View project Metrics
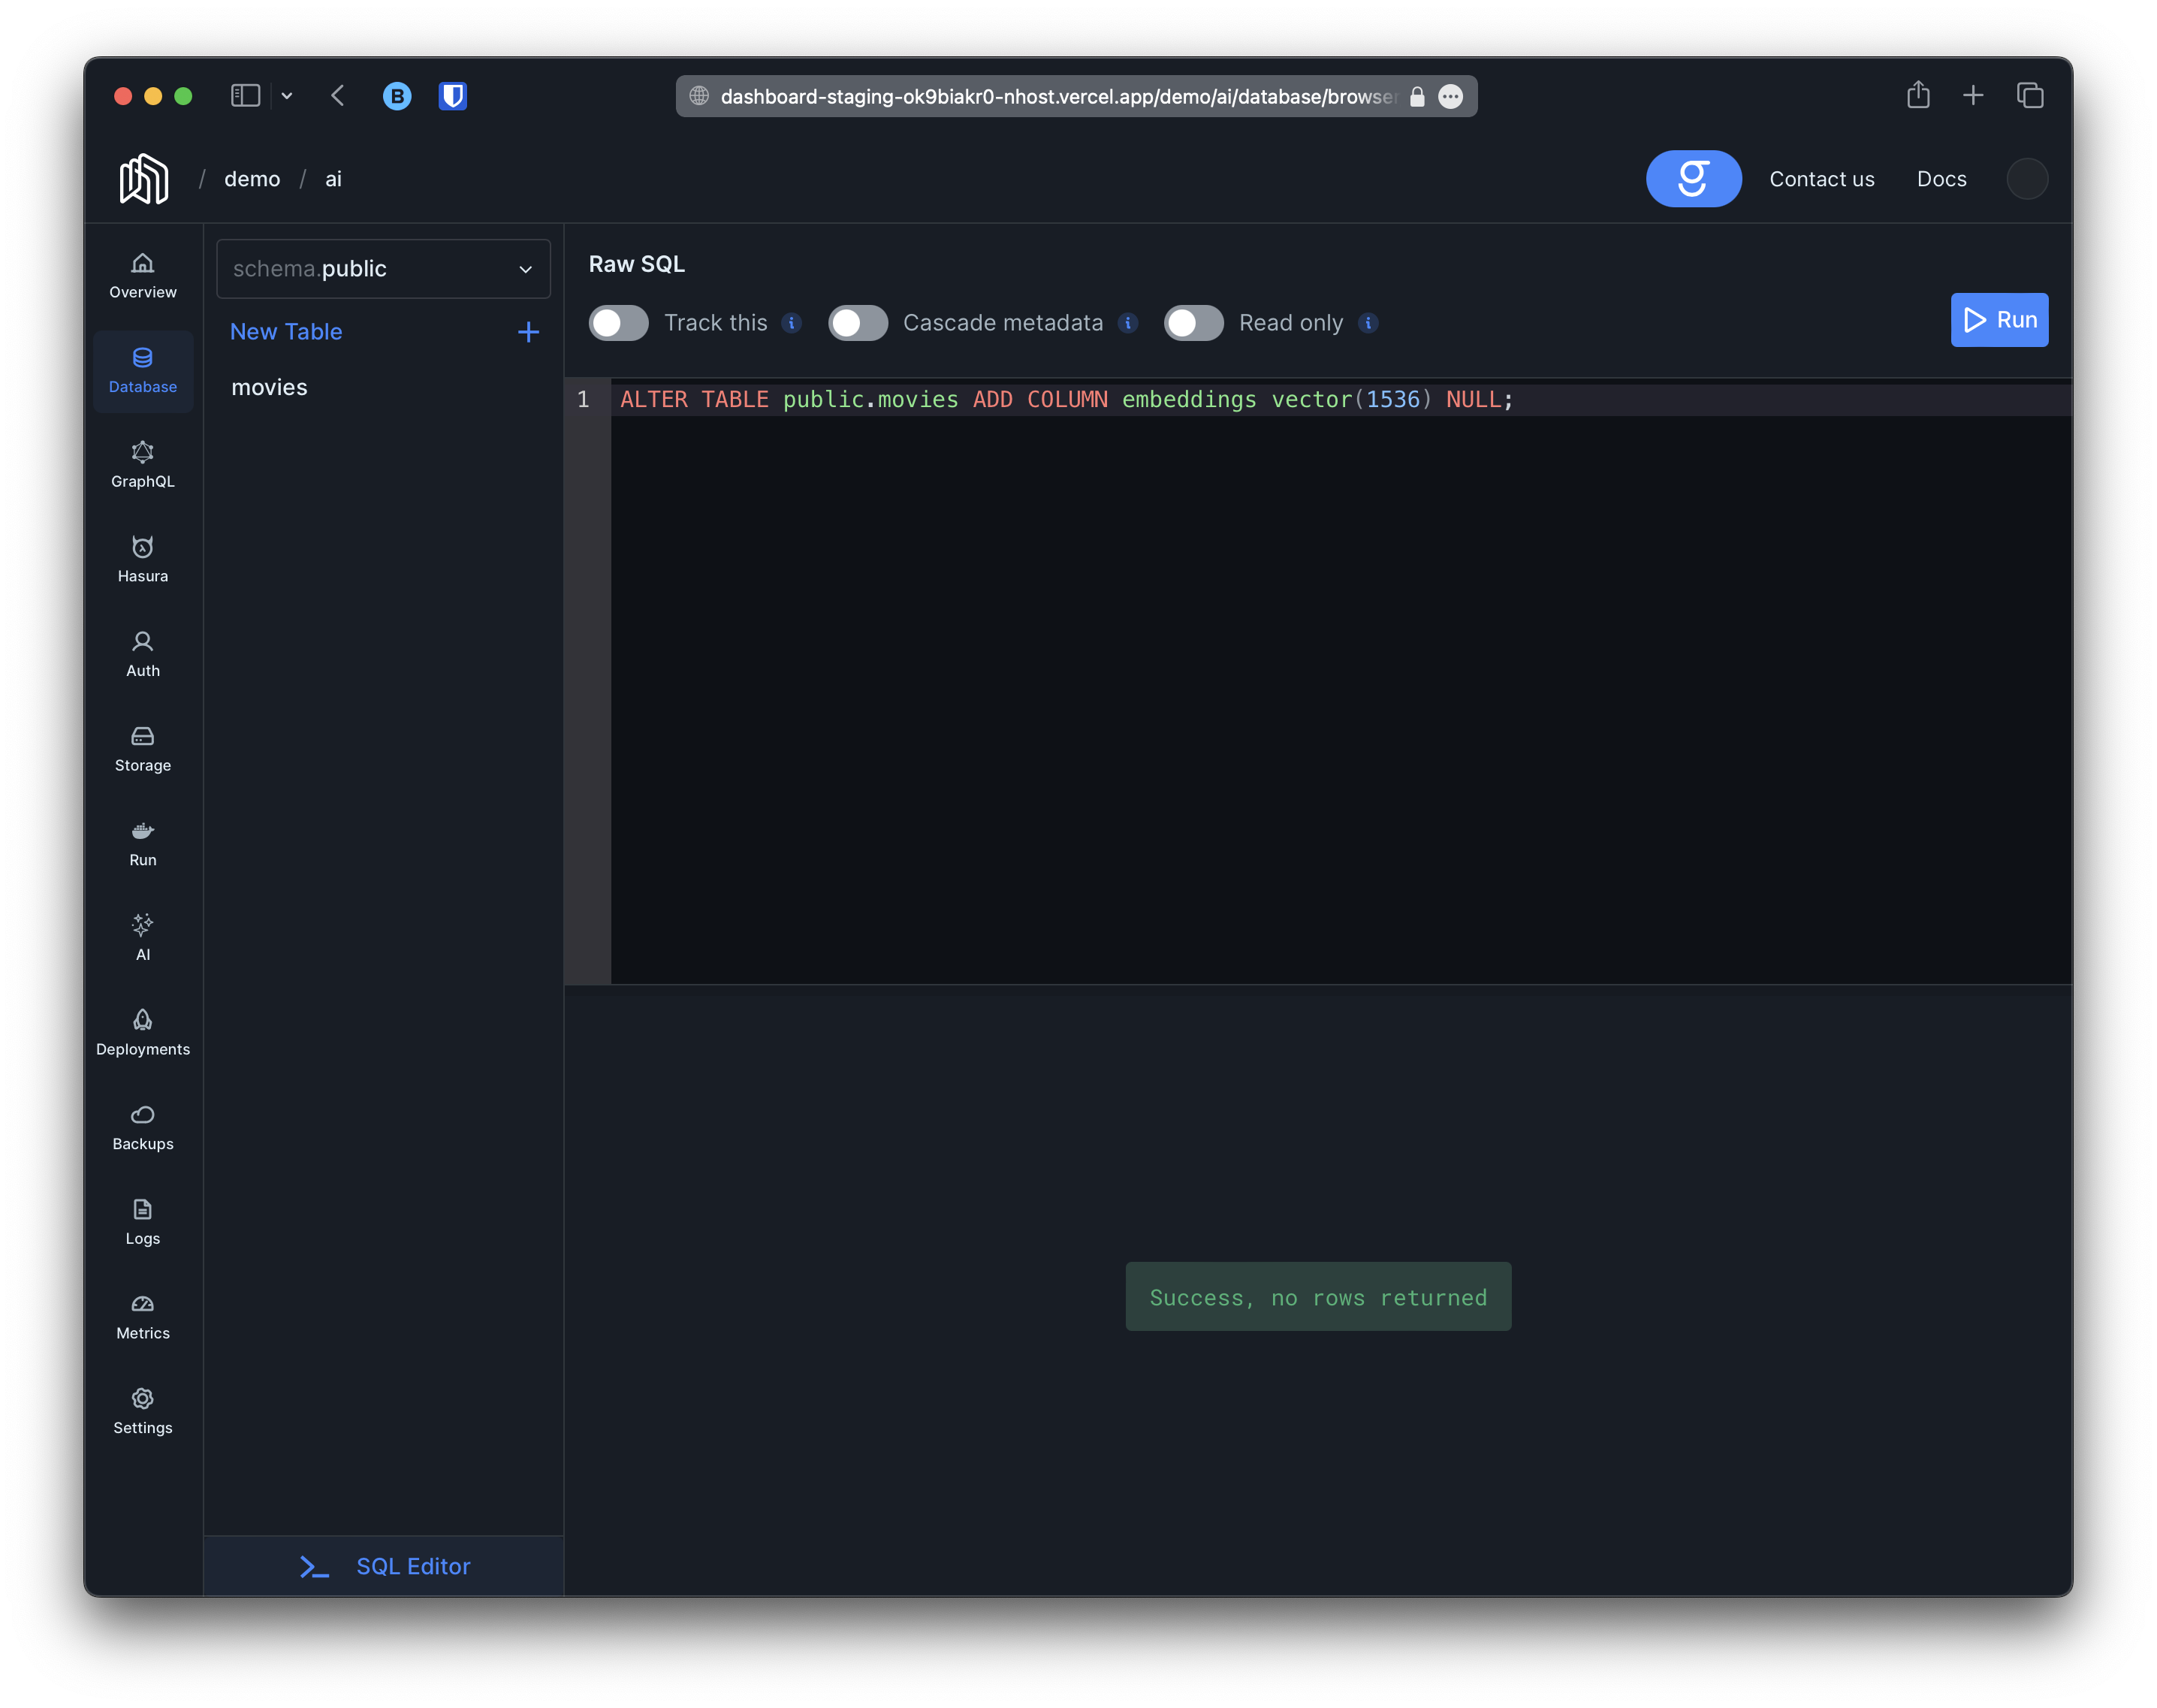 coord(142,1315)
